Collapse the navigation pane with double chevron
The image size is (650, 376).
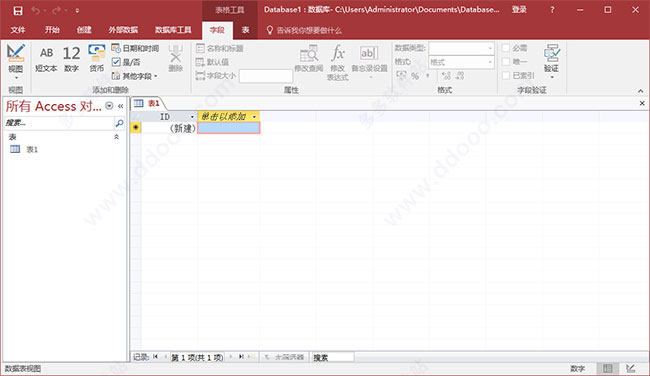pyautogui.click(x=121, y=106)
